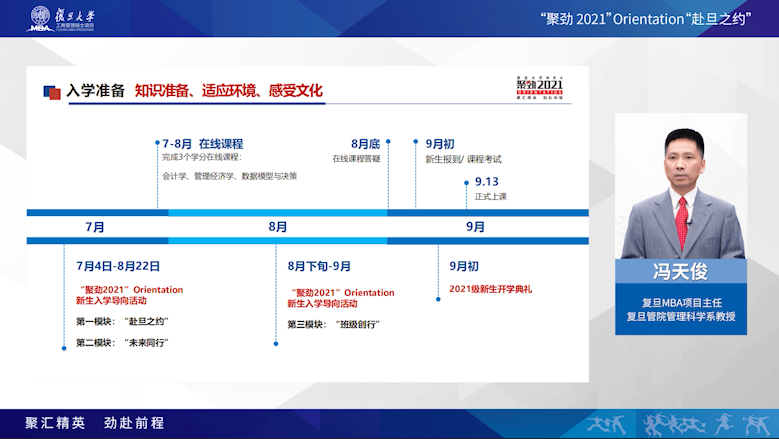The image size is (779, 439).
Task: Click the 复旦MBA项目主任 title line
Action: (x=682, y=302)
